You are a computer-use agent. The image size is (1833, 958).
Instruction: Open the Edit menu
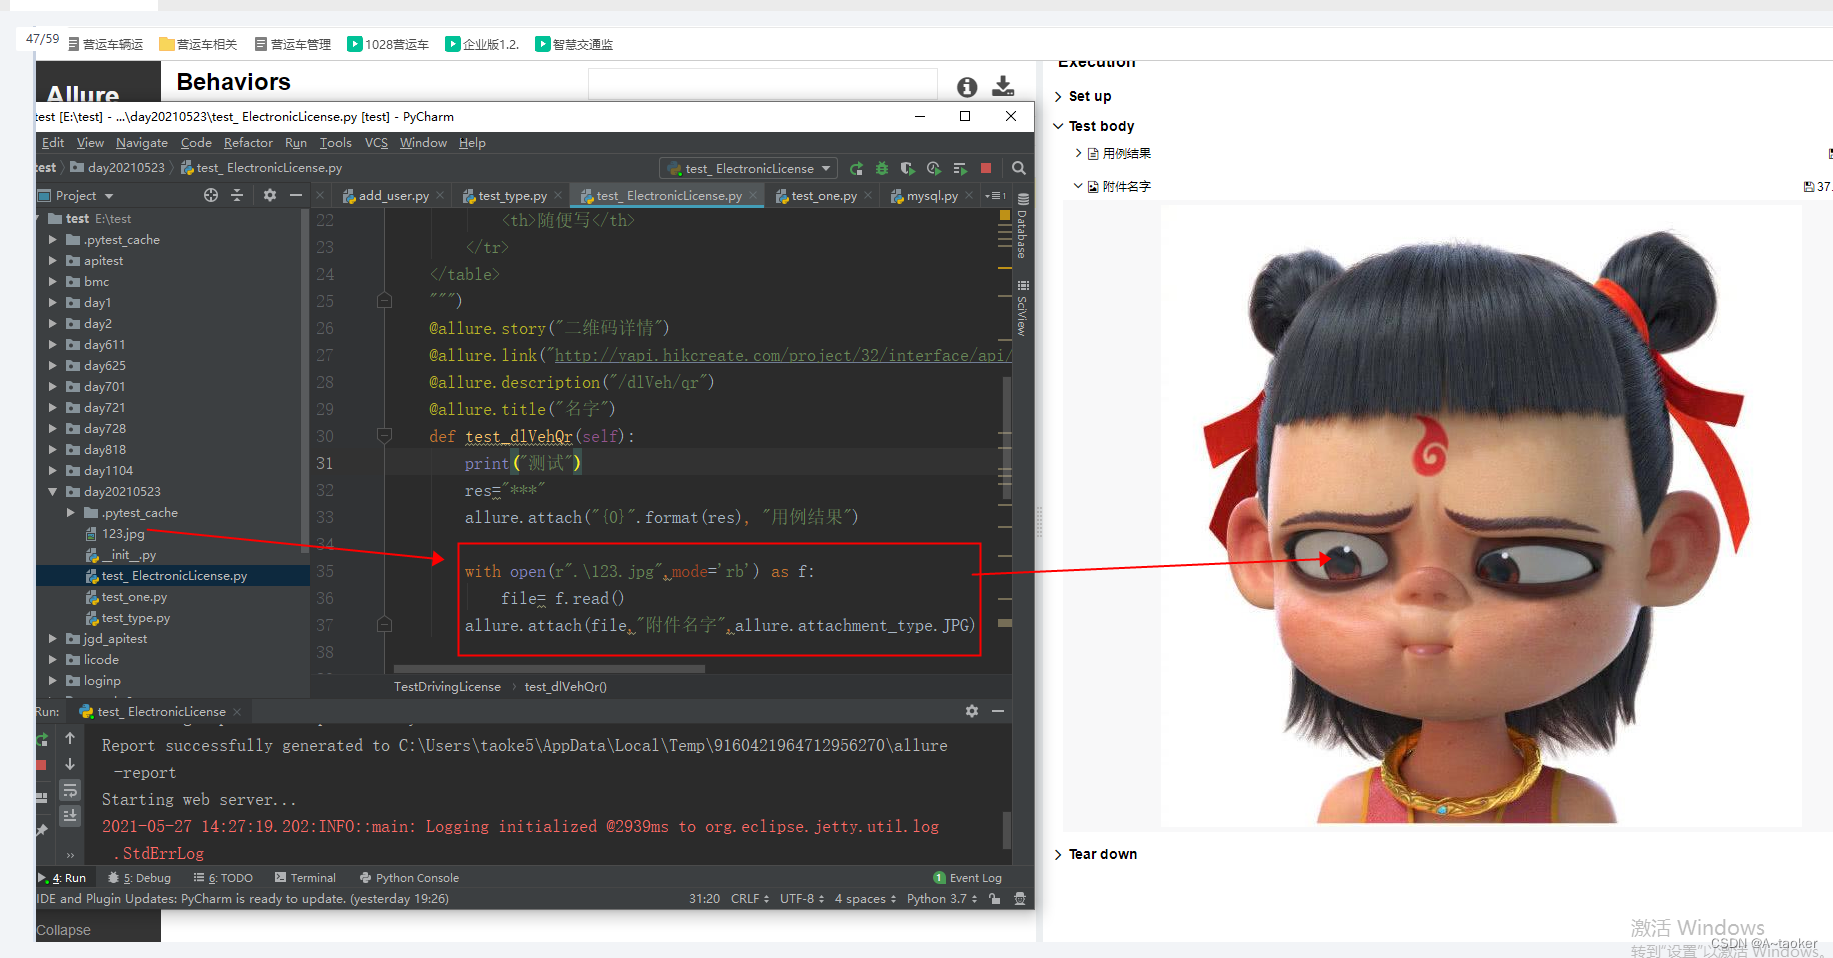pyautogui.click(x=53, y=143)
